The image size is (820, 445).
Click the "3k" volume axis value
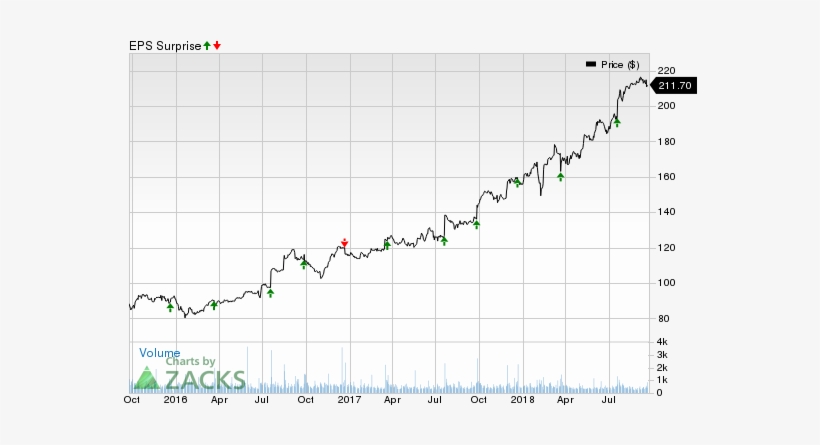(662, 355)
